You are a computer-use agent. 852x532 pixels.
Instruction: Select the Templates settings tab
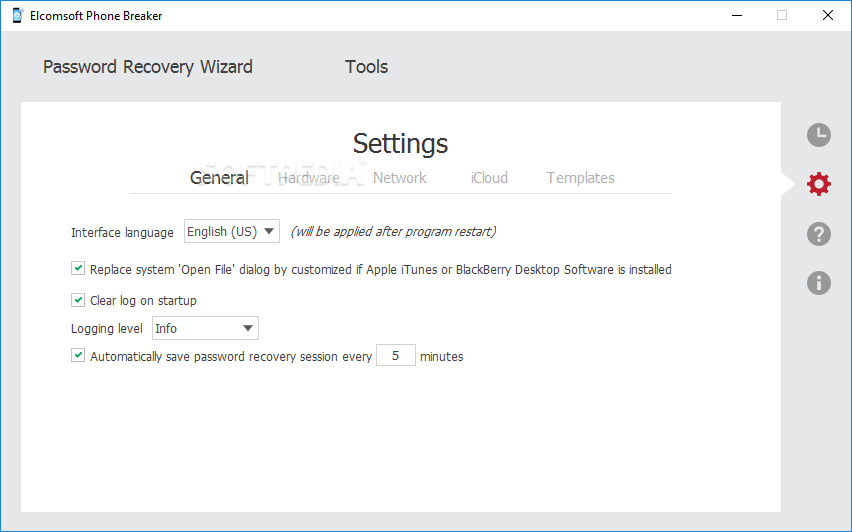pyautogui.click(x=580, y=178)
